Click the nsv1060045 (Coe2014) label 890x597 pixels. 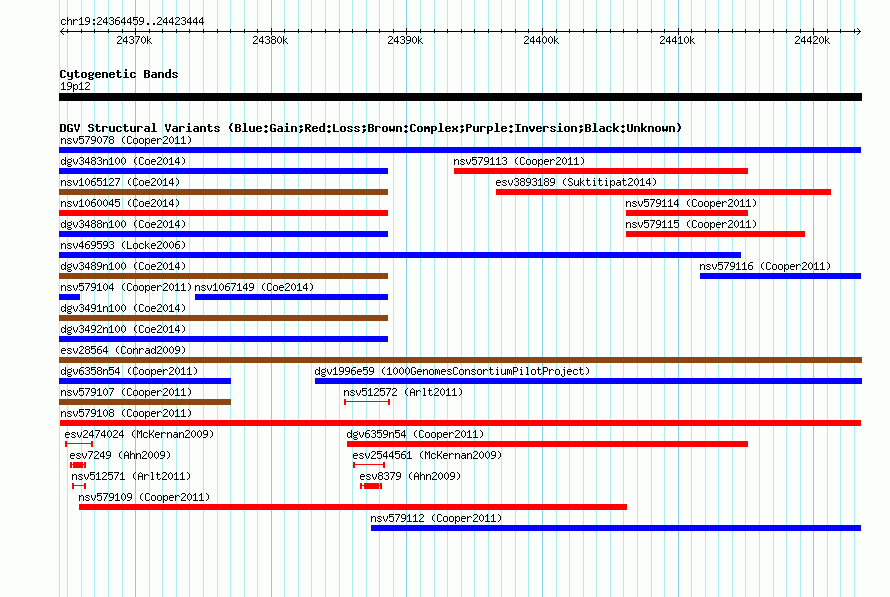(x=120, y=203)
